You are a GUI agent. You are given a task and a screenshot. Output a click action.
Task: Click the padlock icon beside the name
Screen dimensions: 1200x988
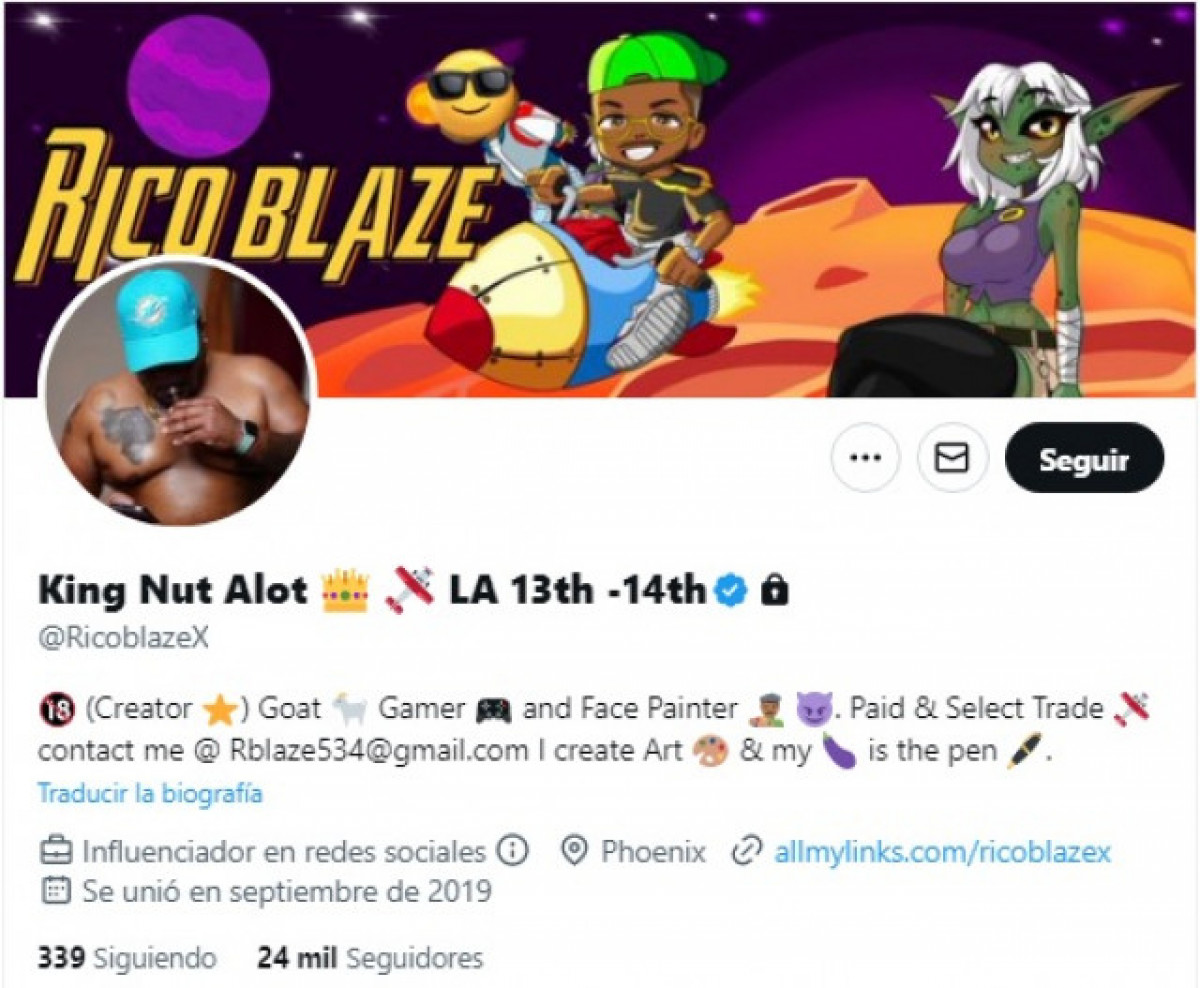[x=774, y=591]
